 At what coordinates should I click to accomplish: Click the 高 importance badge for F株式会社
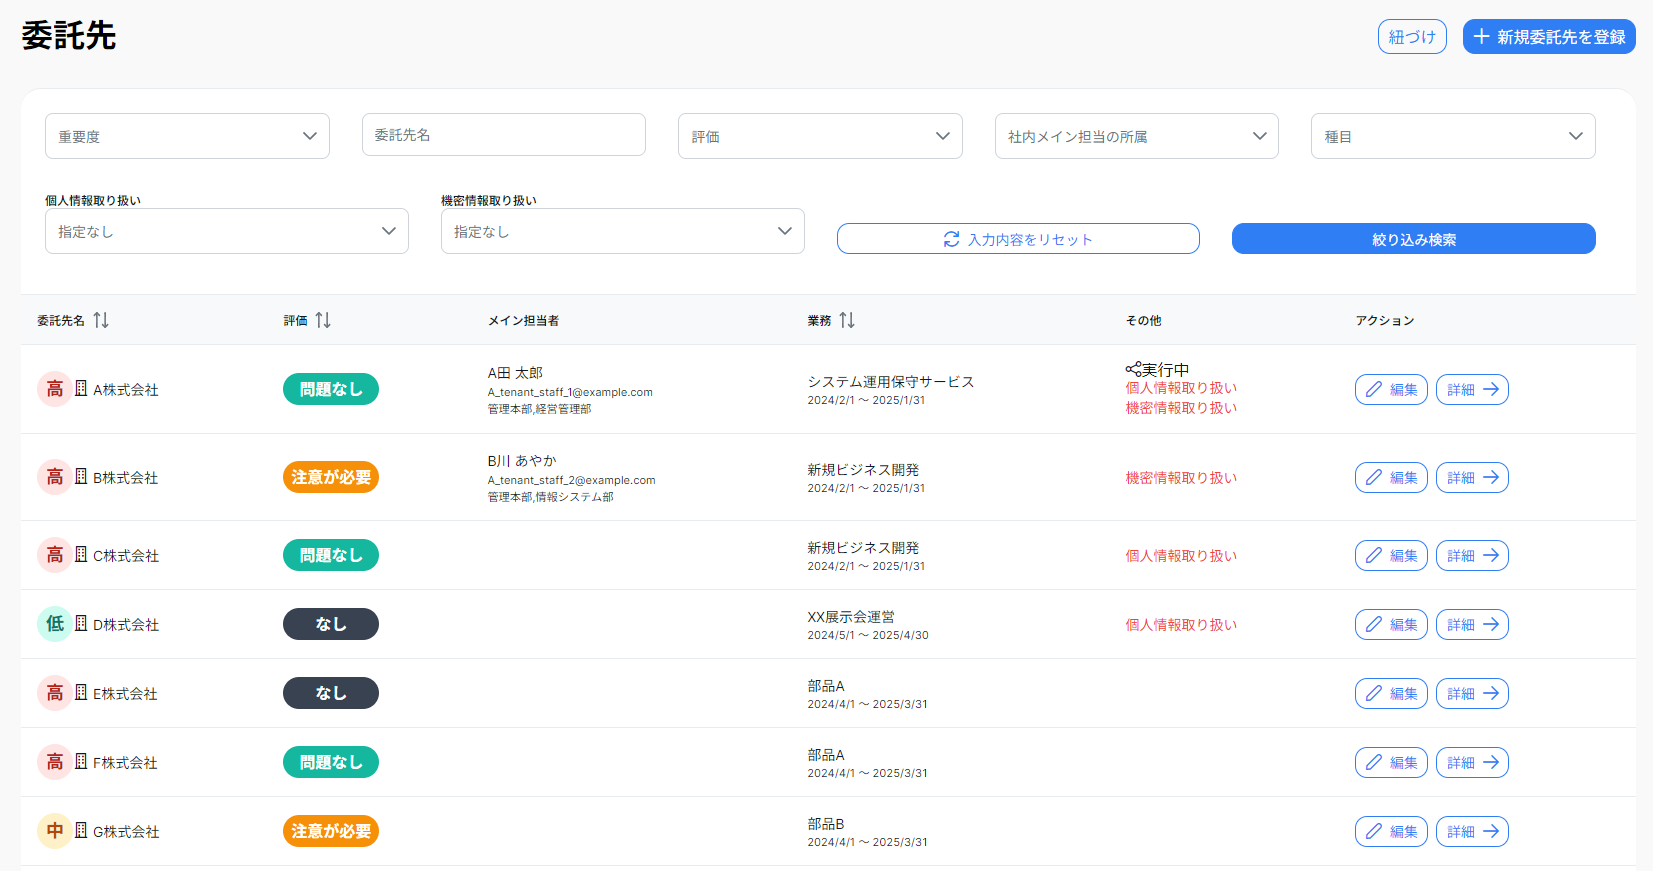pyautogui.click(x=54, y=762)
